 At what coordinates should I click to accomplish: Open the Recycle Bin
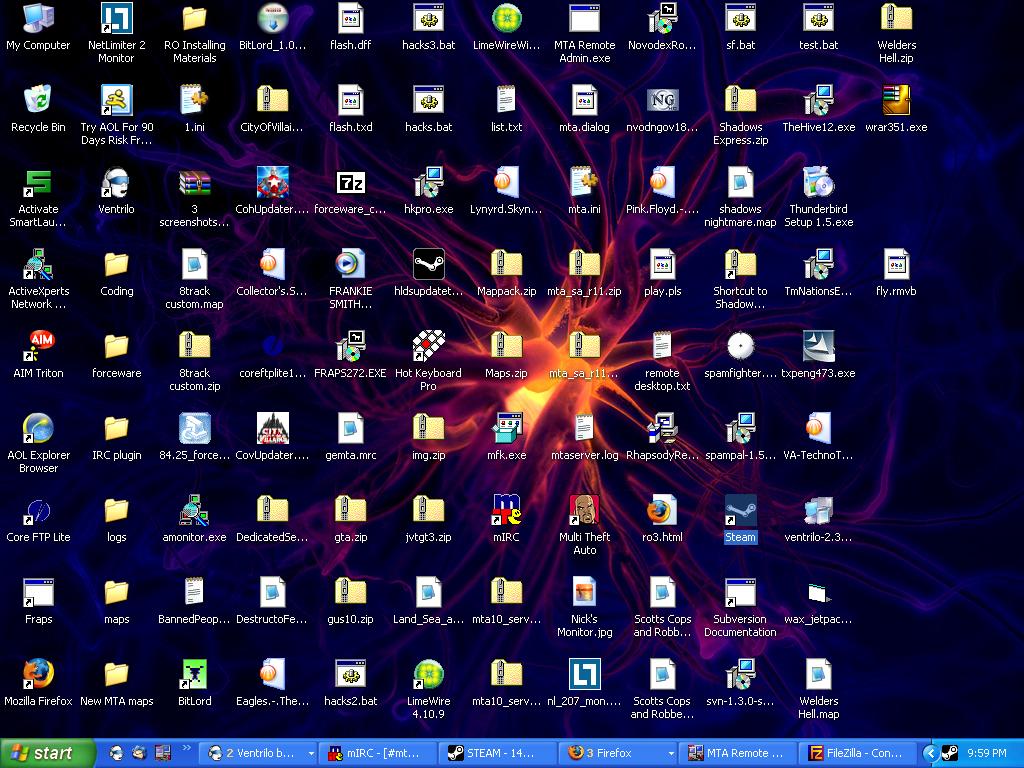38,102
